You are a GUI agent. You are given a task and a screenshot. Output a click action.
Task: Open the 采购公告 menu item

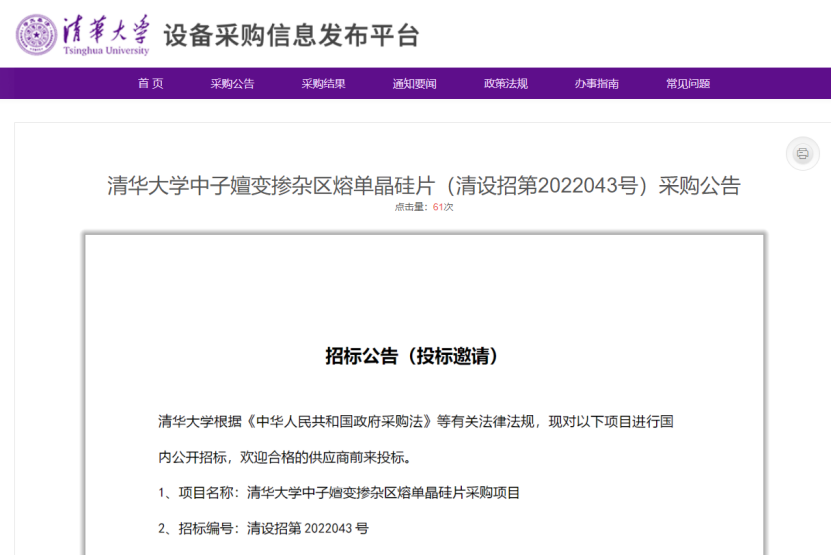[x=232, y=83]
